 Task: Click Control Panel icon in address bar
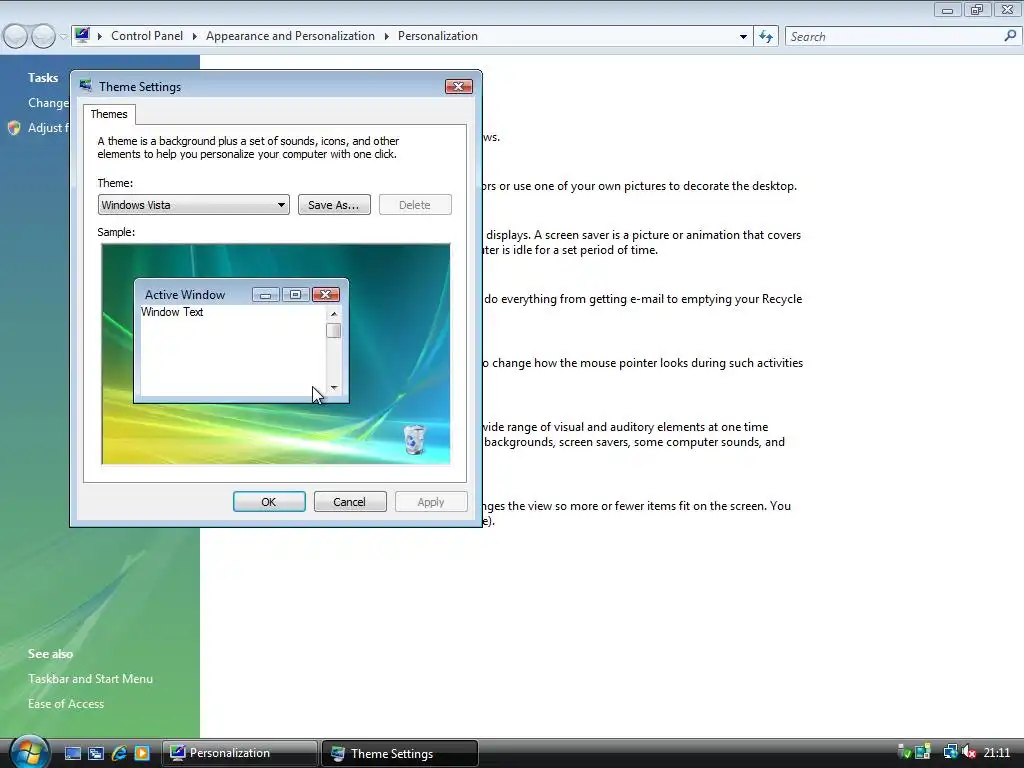click(82, 35)
